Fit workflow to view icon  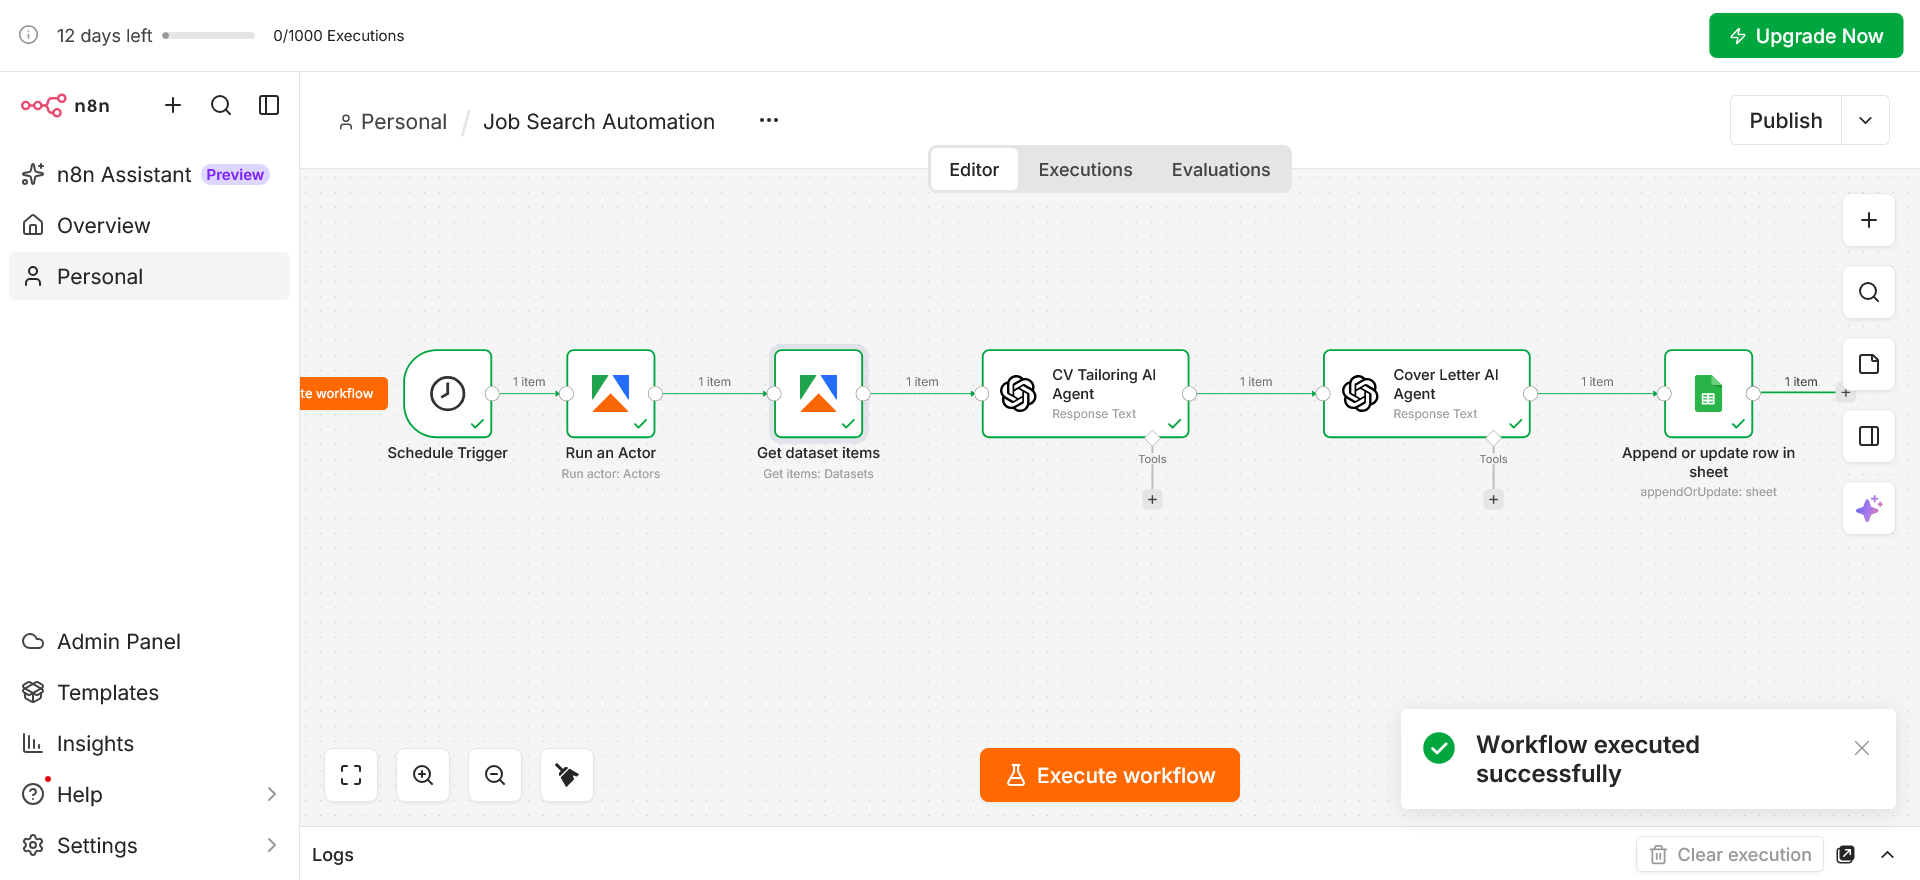pos(351,775)
